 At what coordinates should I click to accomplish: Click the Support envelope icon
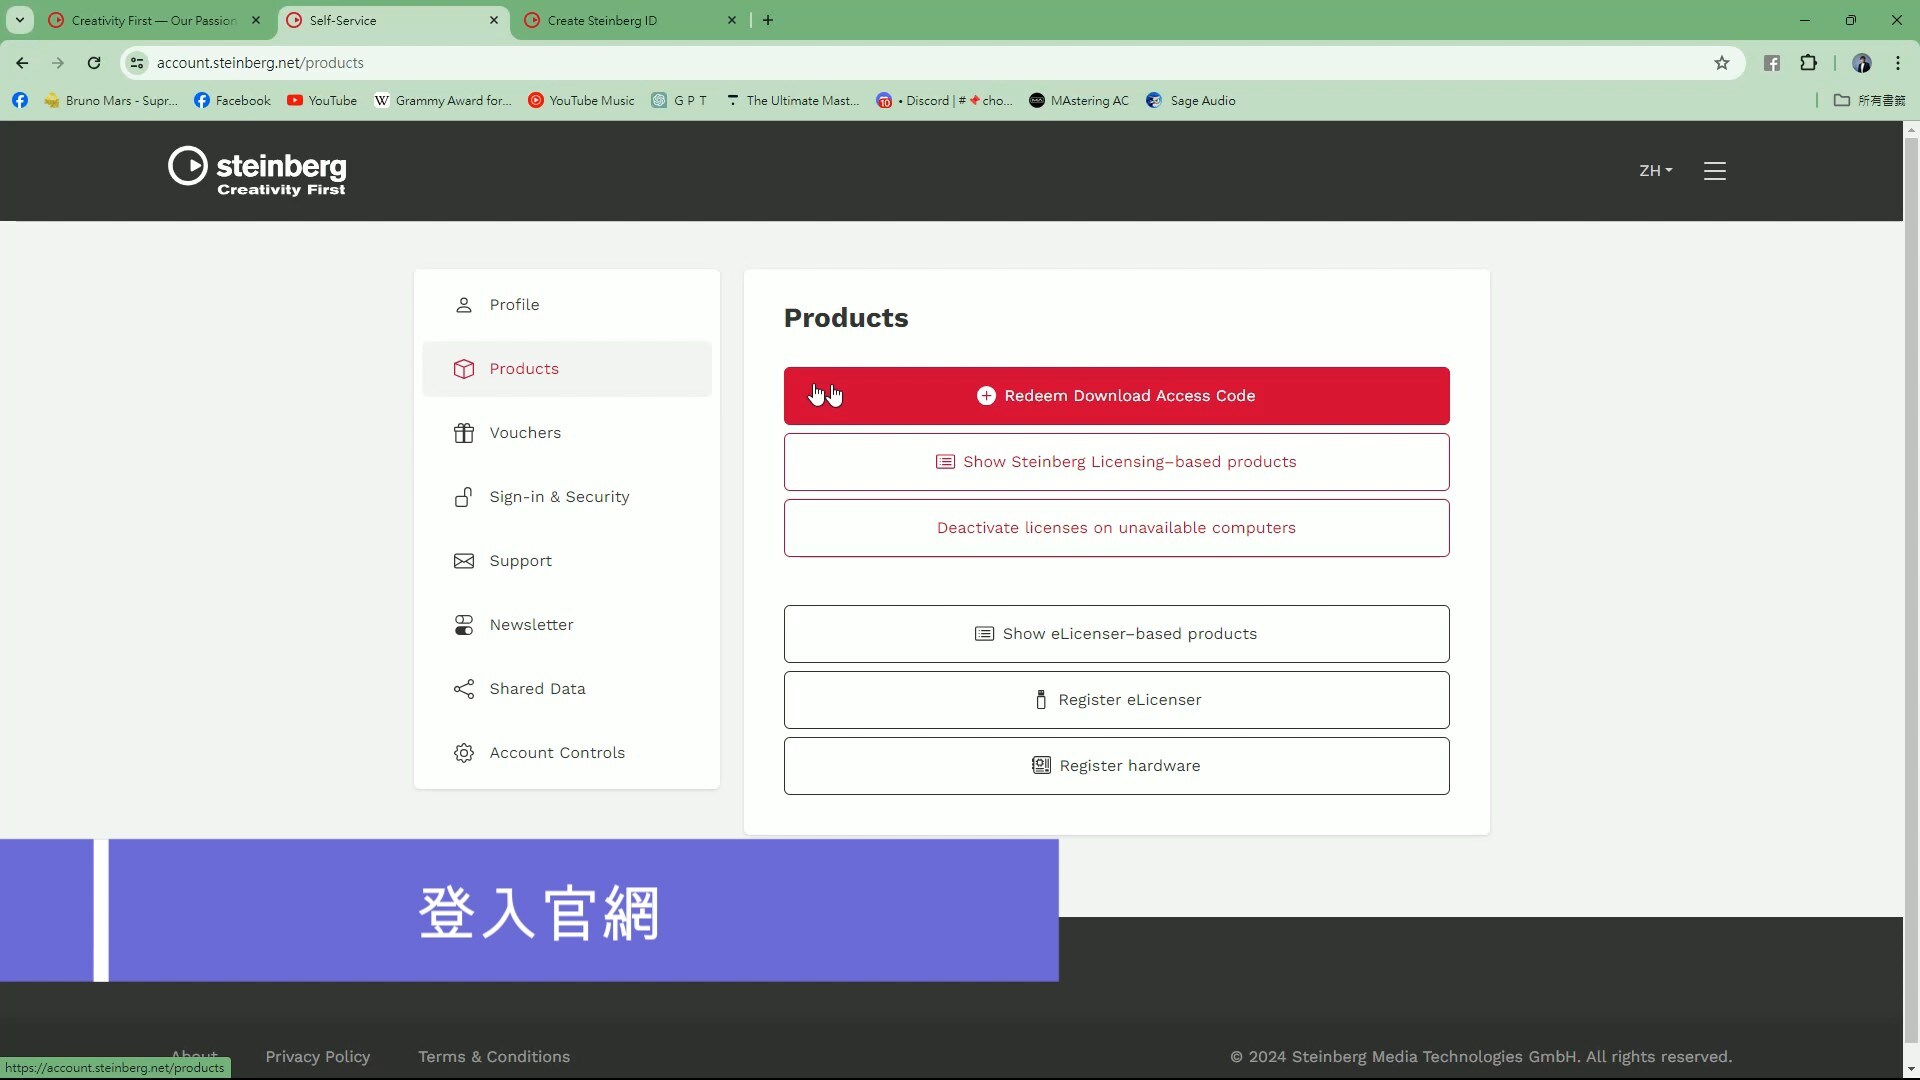tap(463, 561)
